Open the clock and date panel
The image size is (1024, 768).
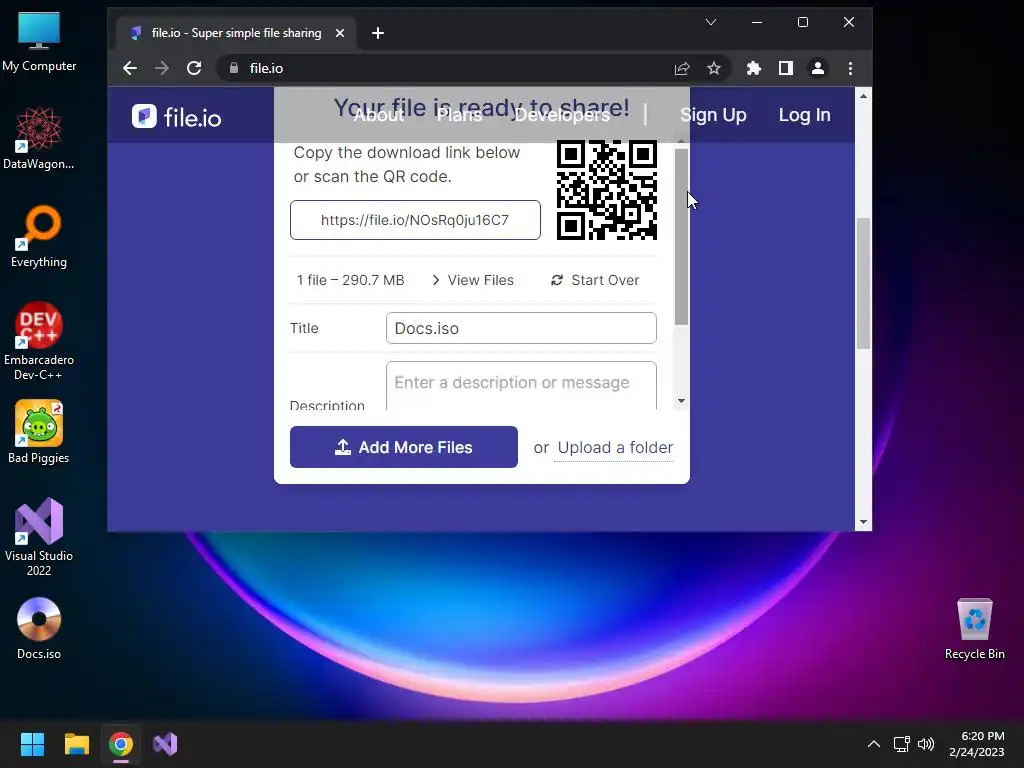tap(977, 744)
